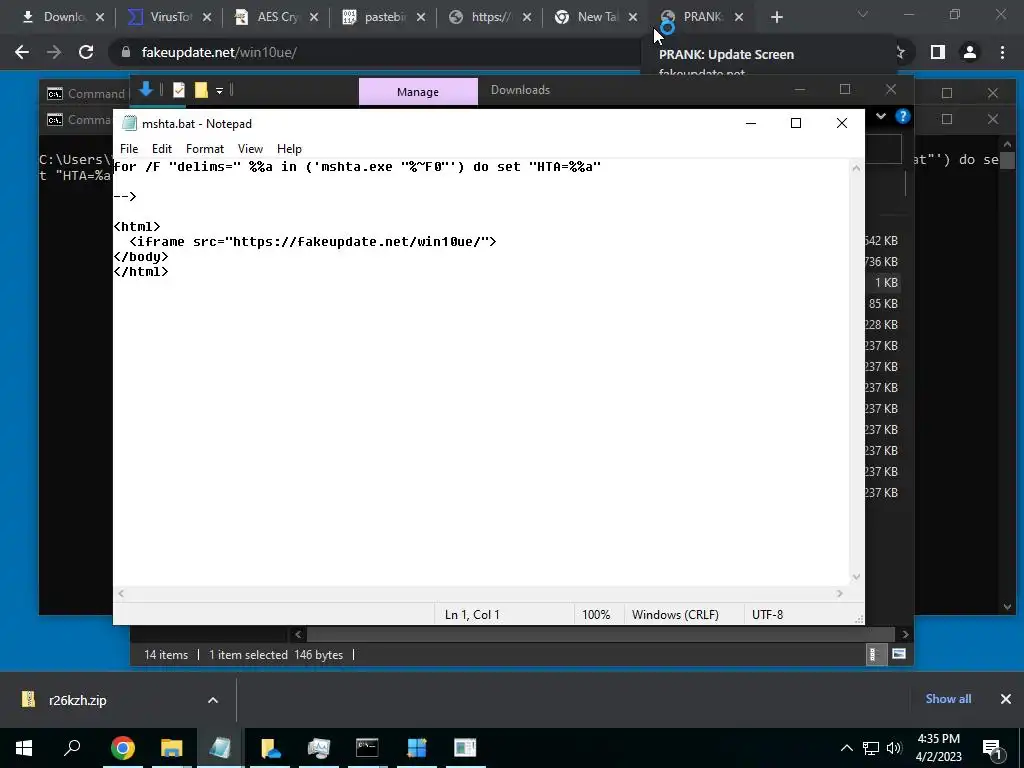
Task: Open taskbar search
Action: pos(72,748)
